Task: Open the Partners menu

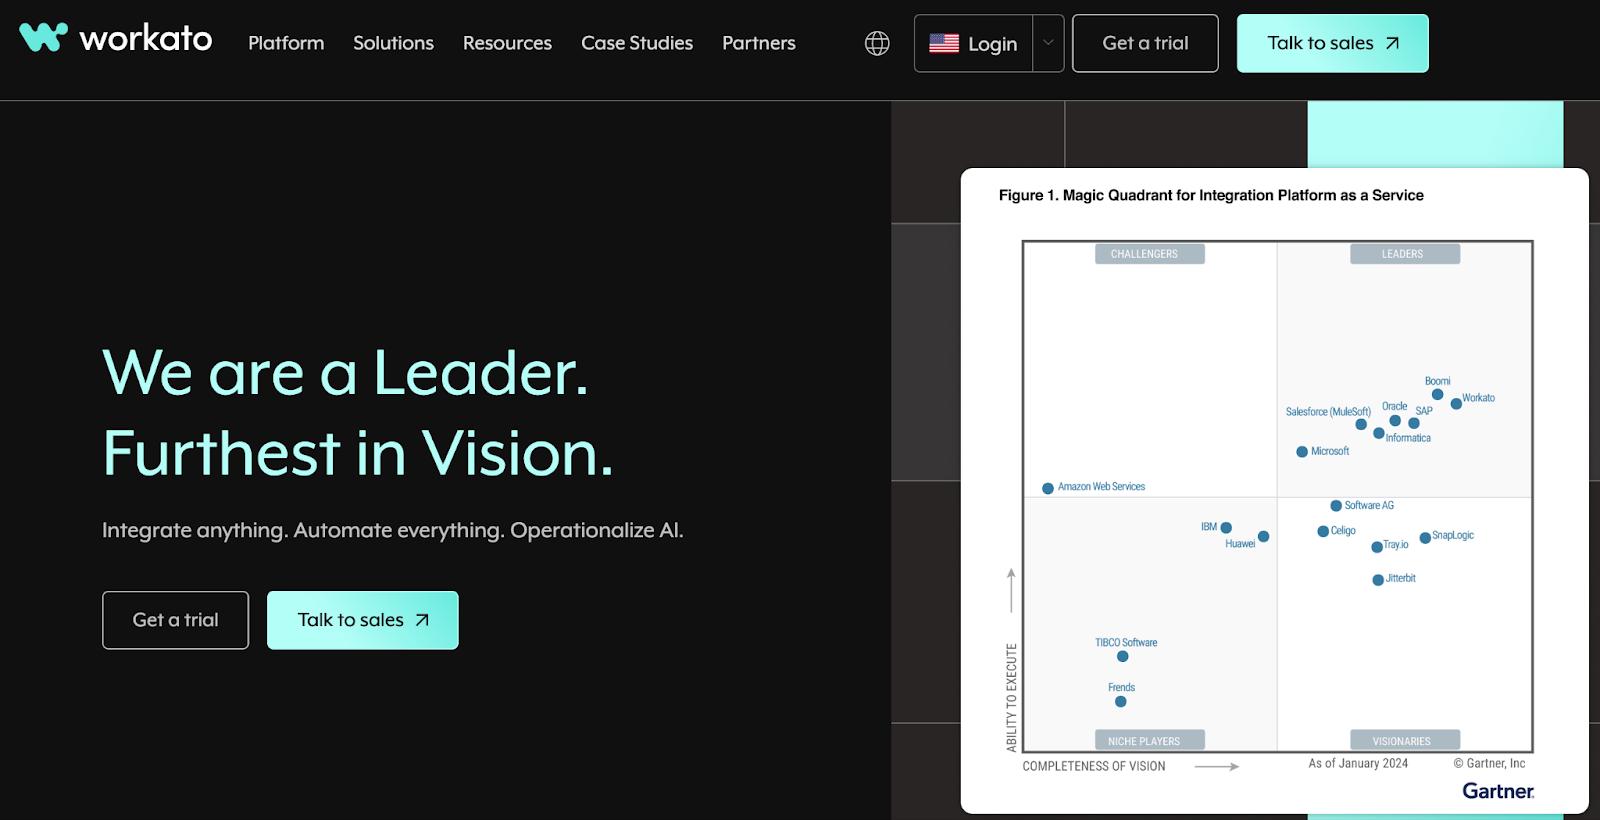Action: [x=759, y=43]
